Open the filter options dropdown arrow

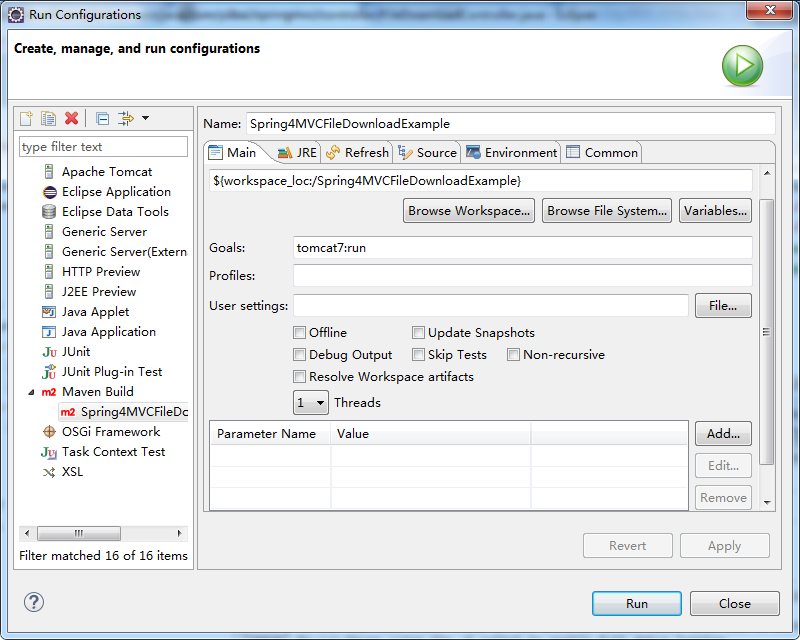click(x=145, y=118)
